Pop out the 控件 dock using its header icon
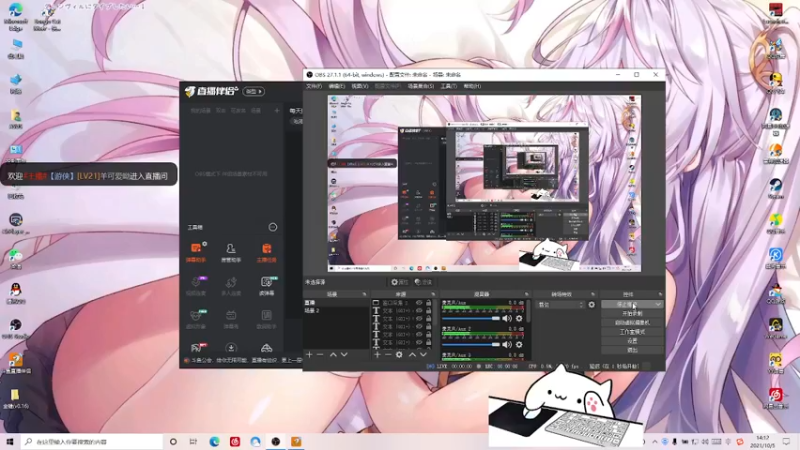 point(660,294)
